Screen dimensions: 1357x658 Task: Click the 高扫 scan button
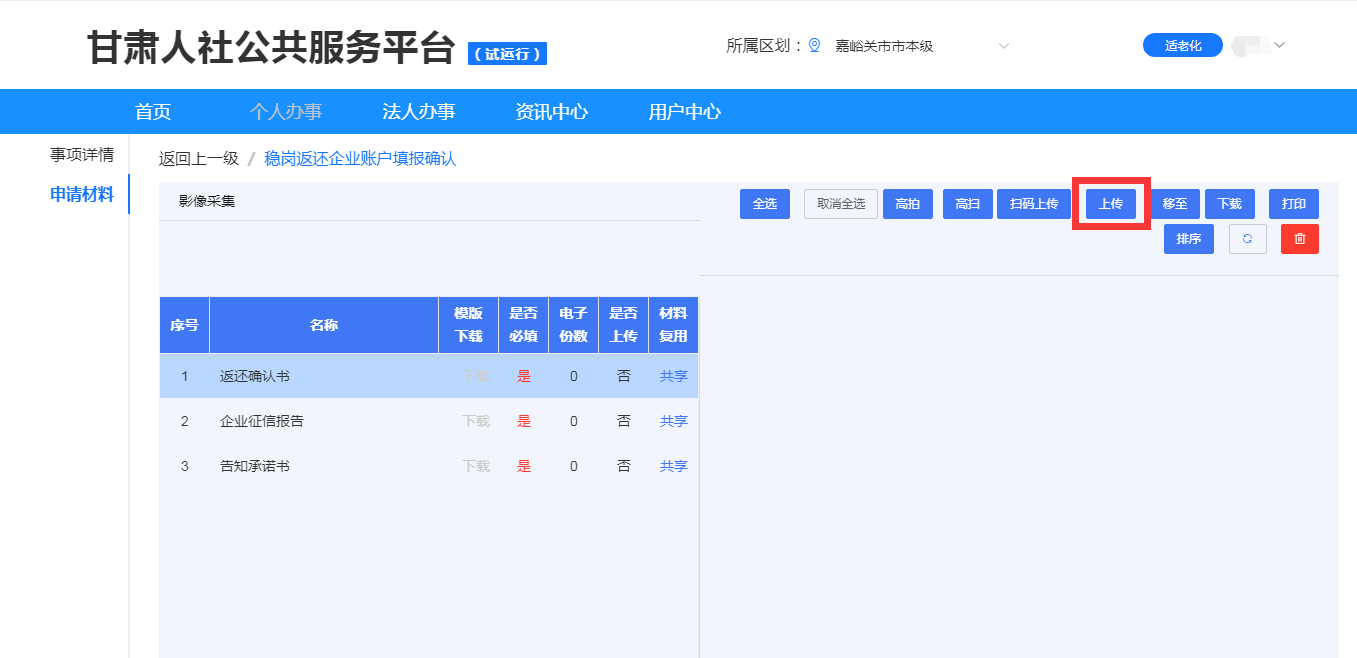pos(967,204)
